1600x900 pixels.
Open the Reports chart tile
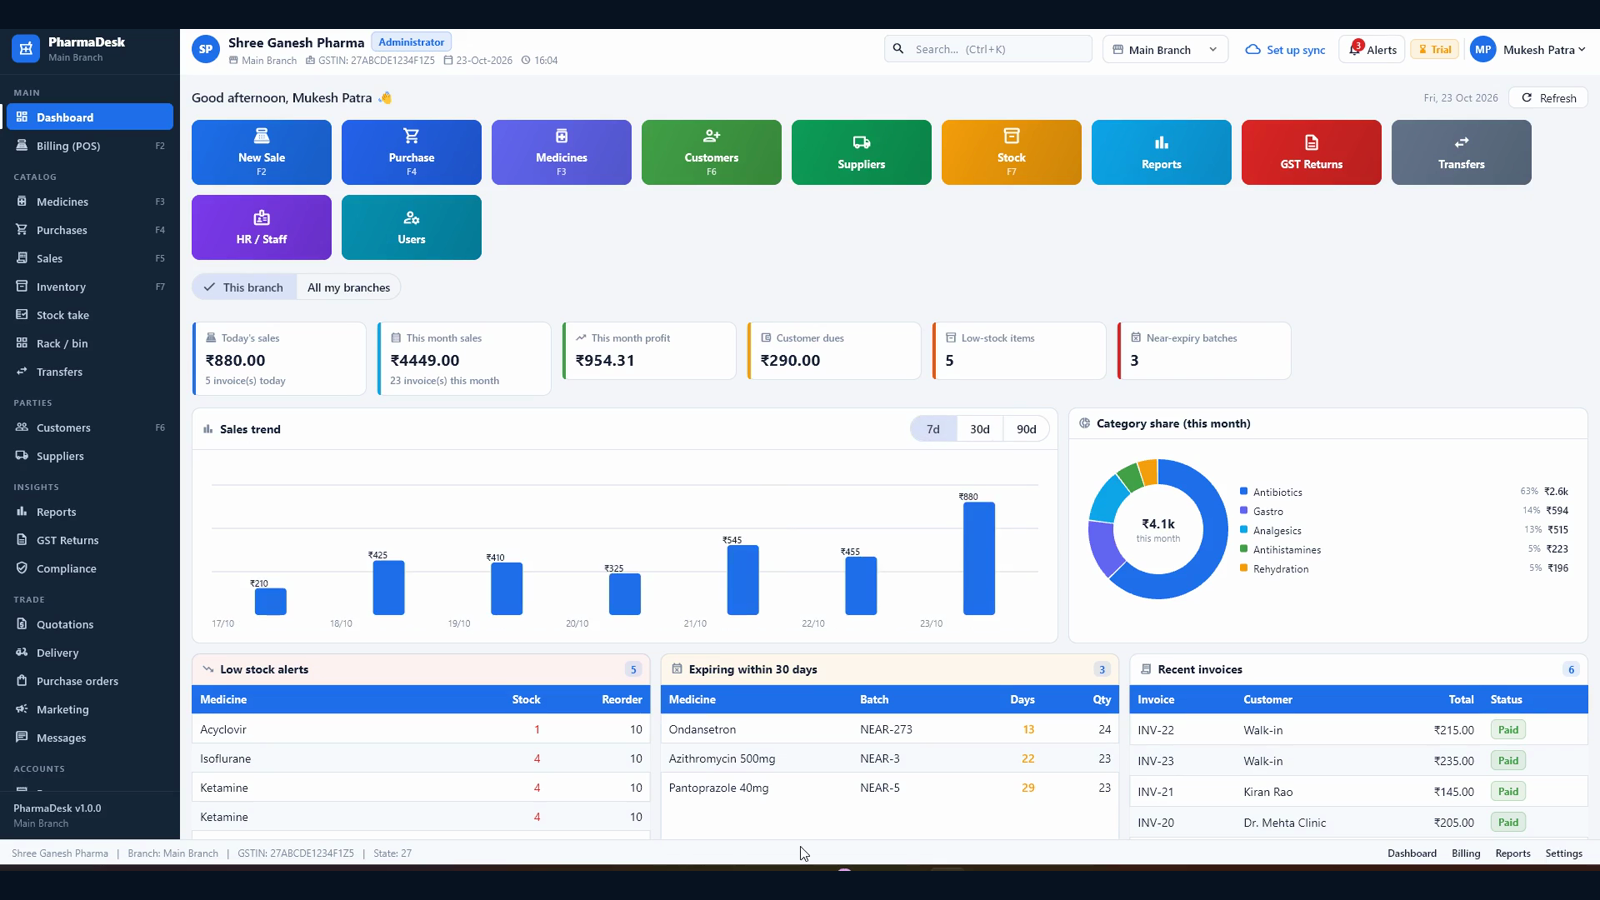coord(1161,152)
